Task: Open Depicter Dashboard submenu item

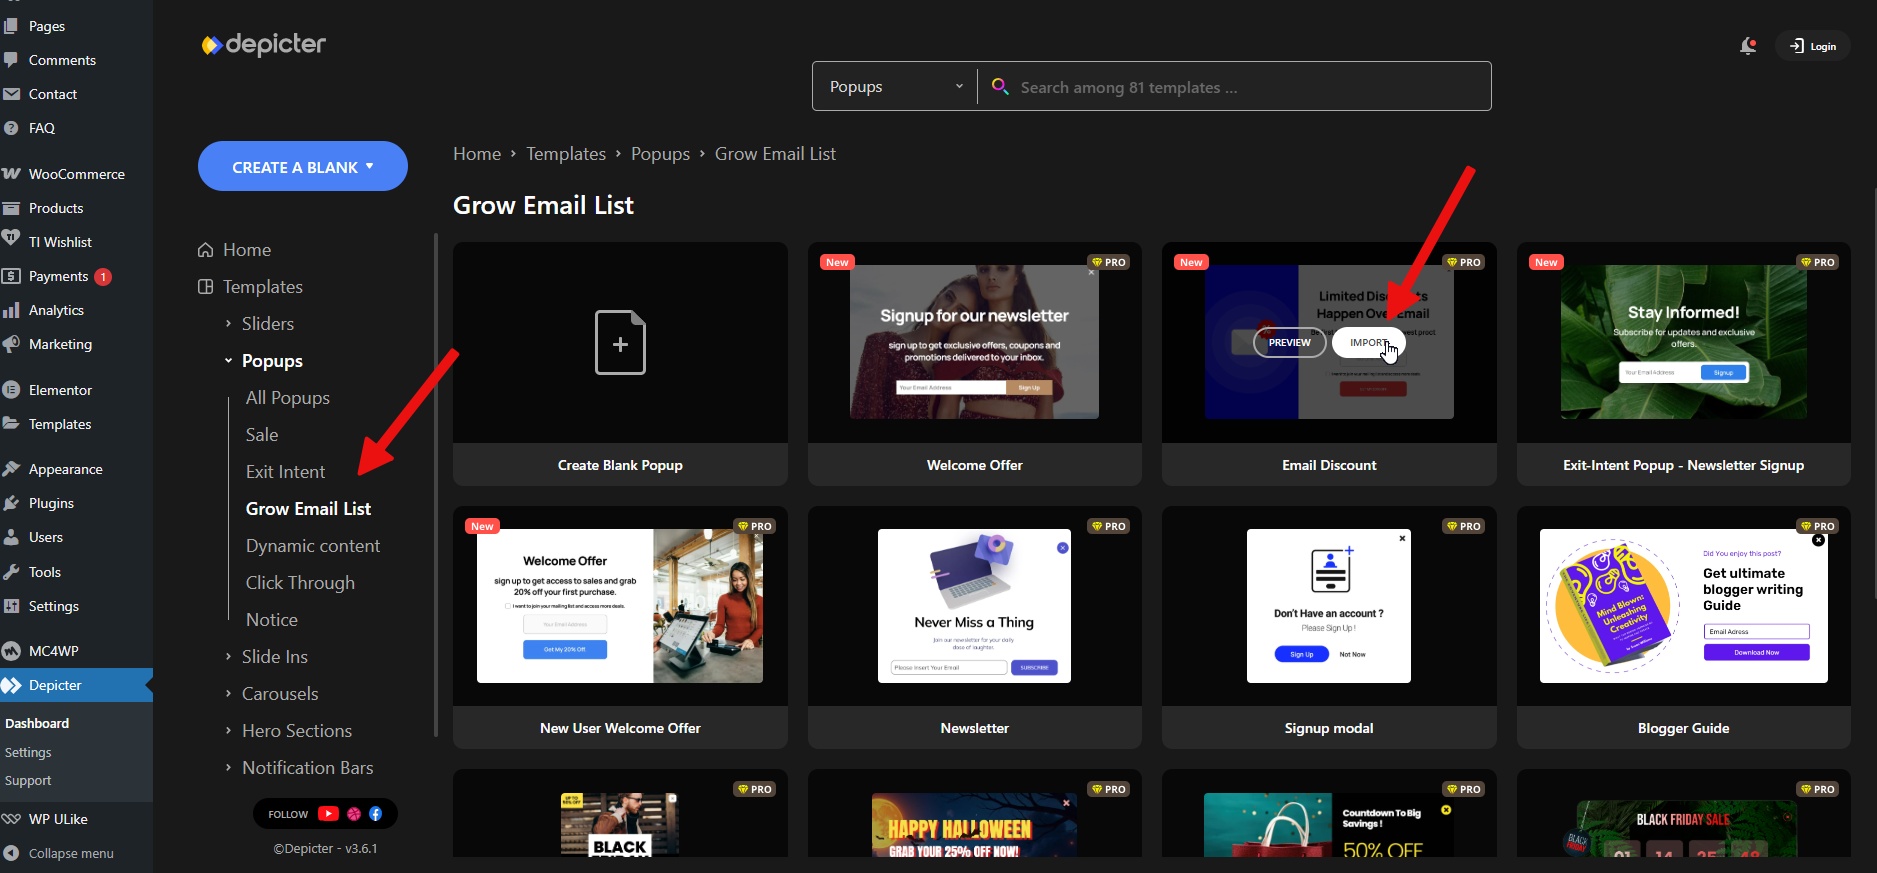Action: tap(37, 723)
